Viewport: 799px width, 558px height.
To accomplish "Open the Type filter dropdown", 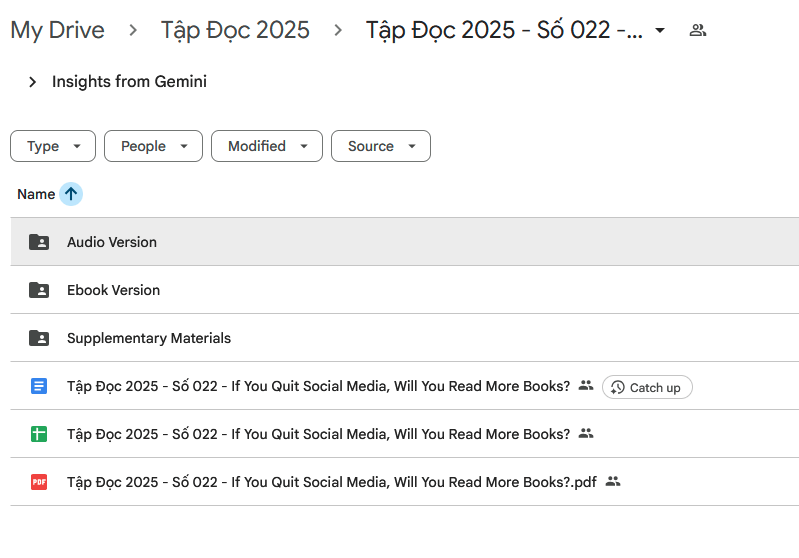I will click(53, 146).
